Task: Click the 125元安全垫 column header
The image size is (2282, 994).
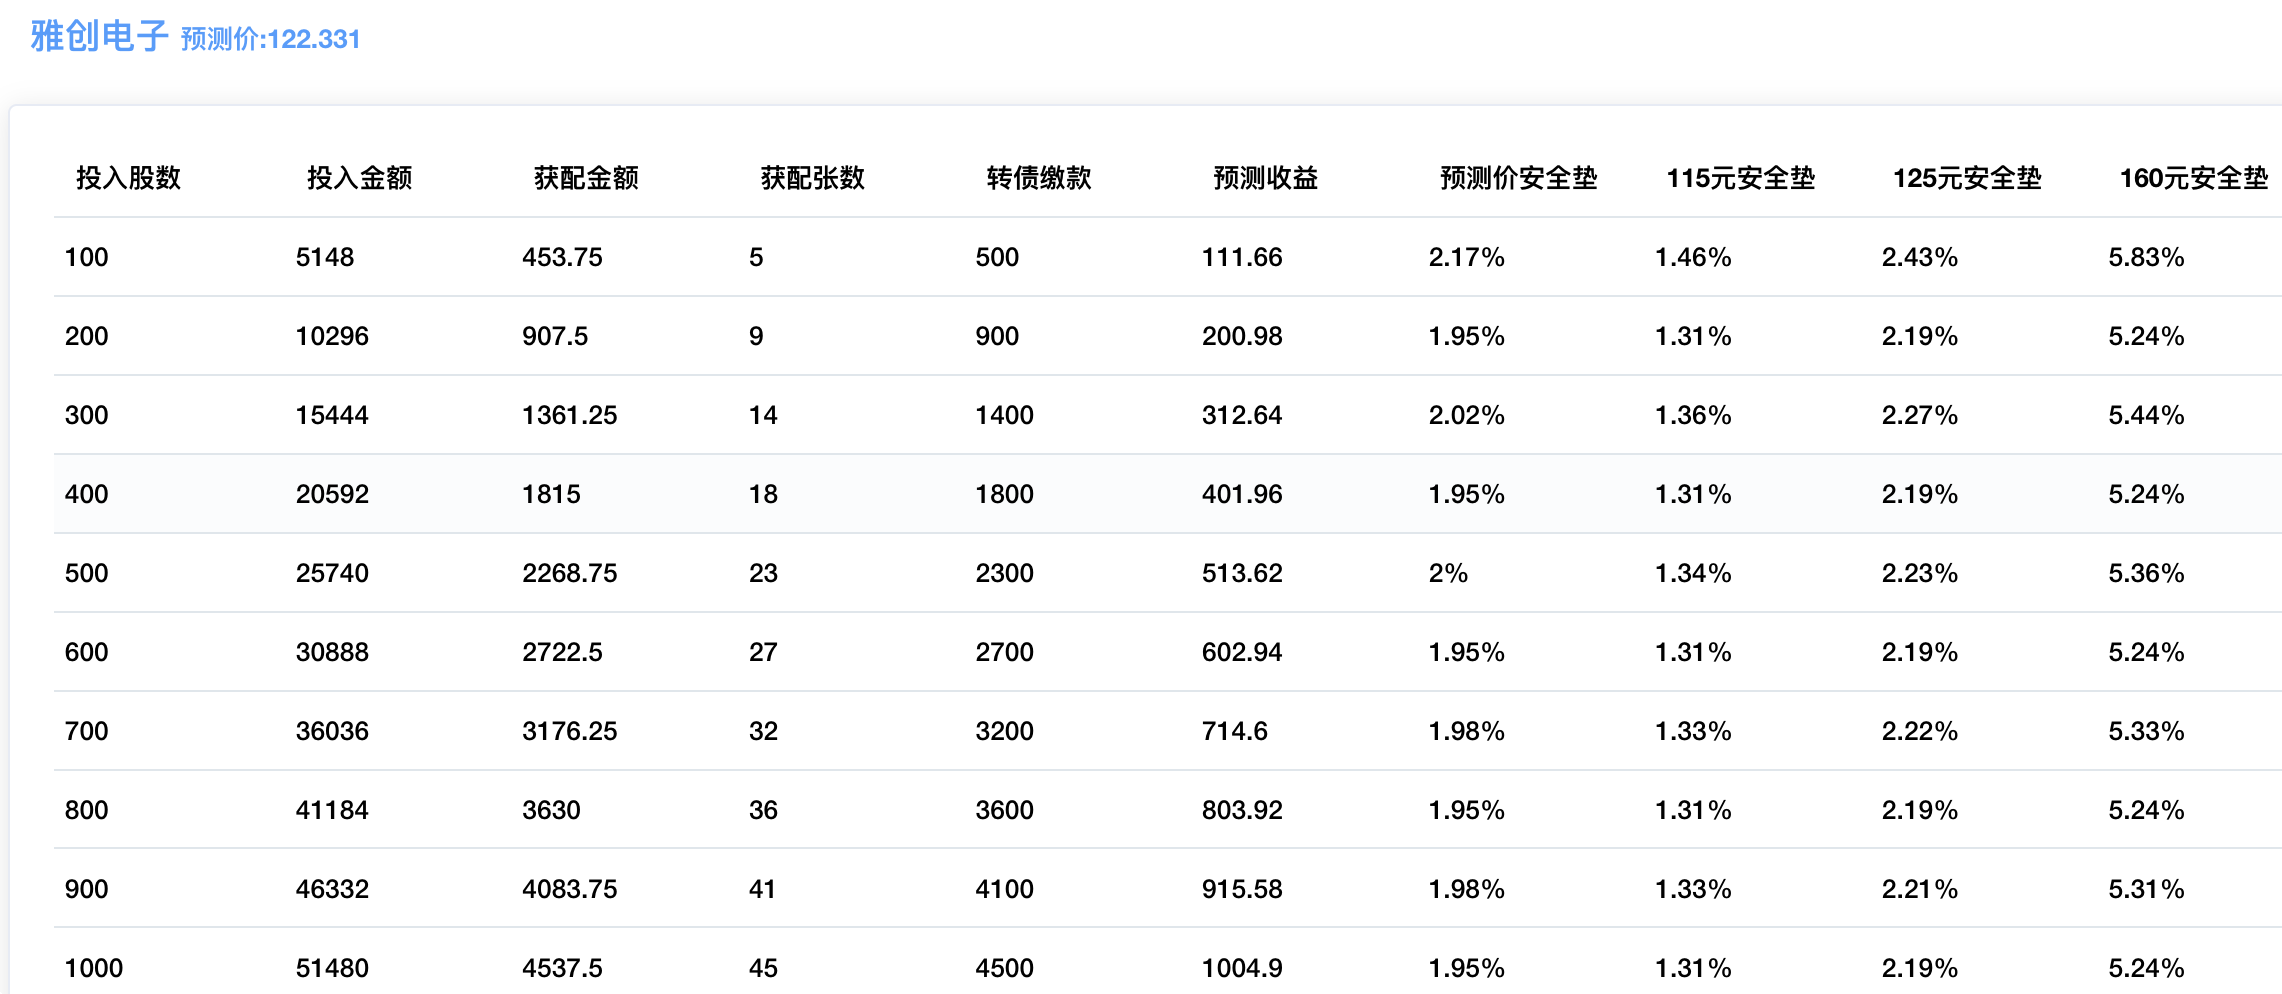Action: point(1967,178)
